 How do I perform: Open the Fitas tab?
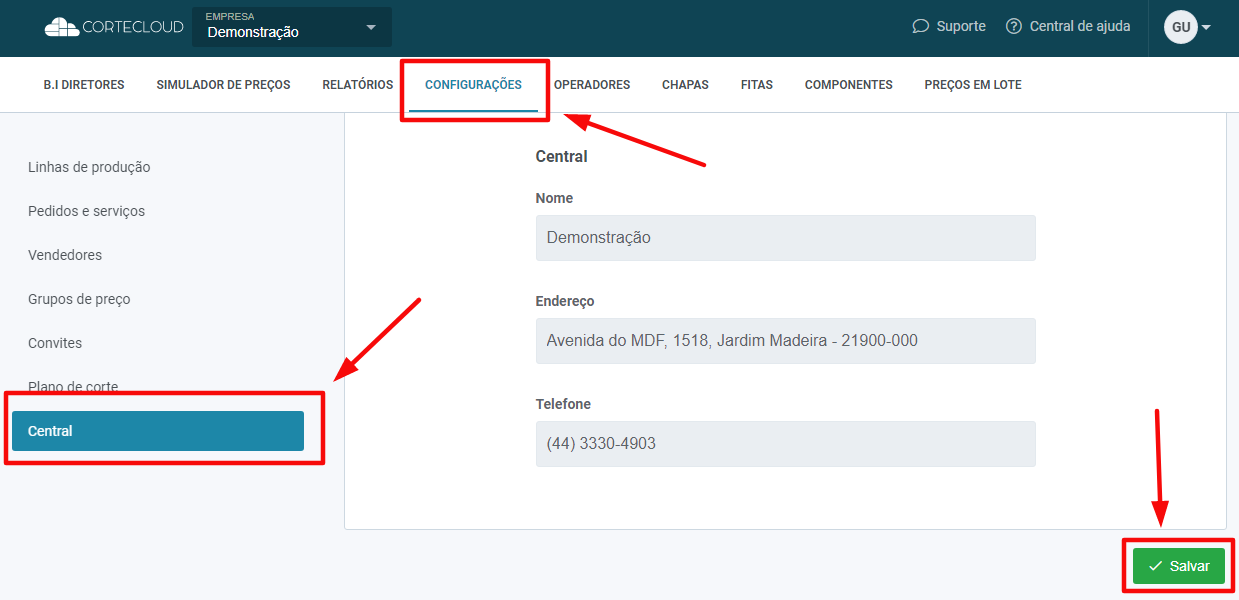coord(756,85)
